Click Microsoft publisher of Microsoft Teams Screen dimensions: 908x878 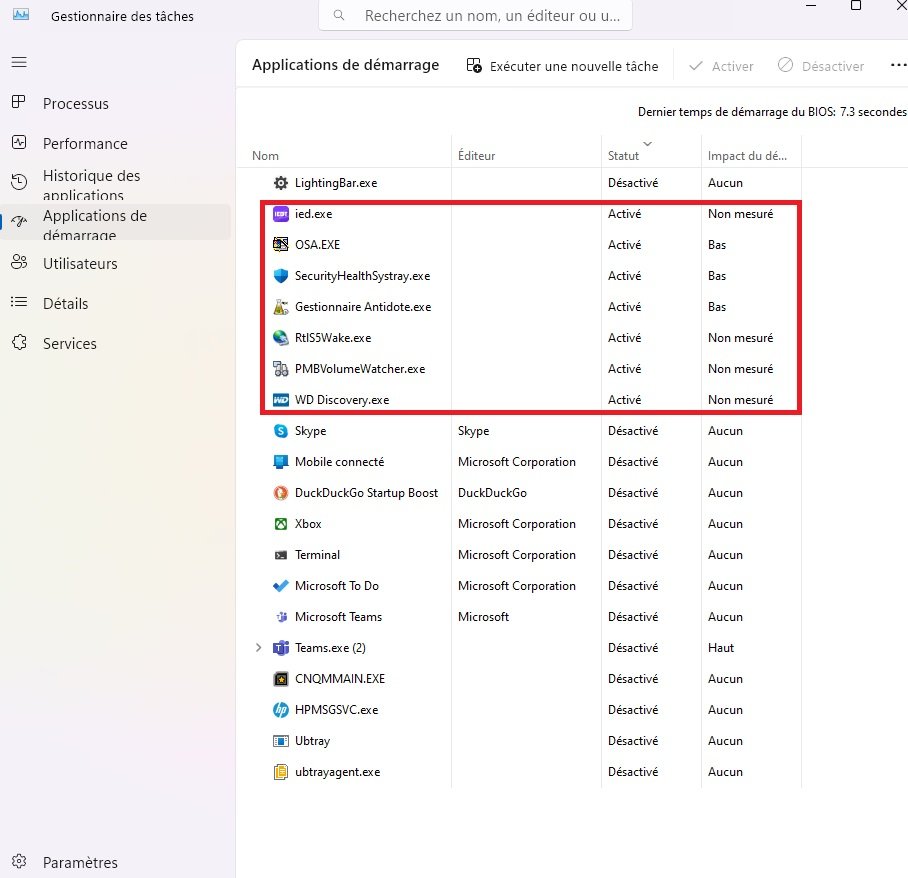[x=483, y=617]
